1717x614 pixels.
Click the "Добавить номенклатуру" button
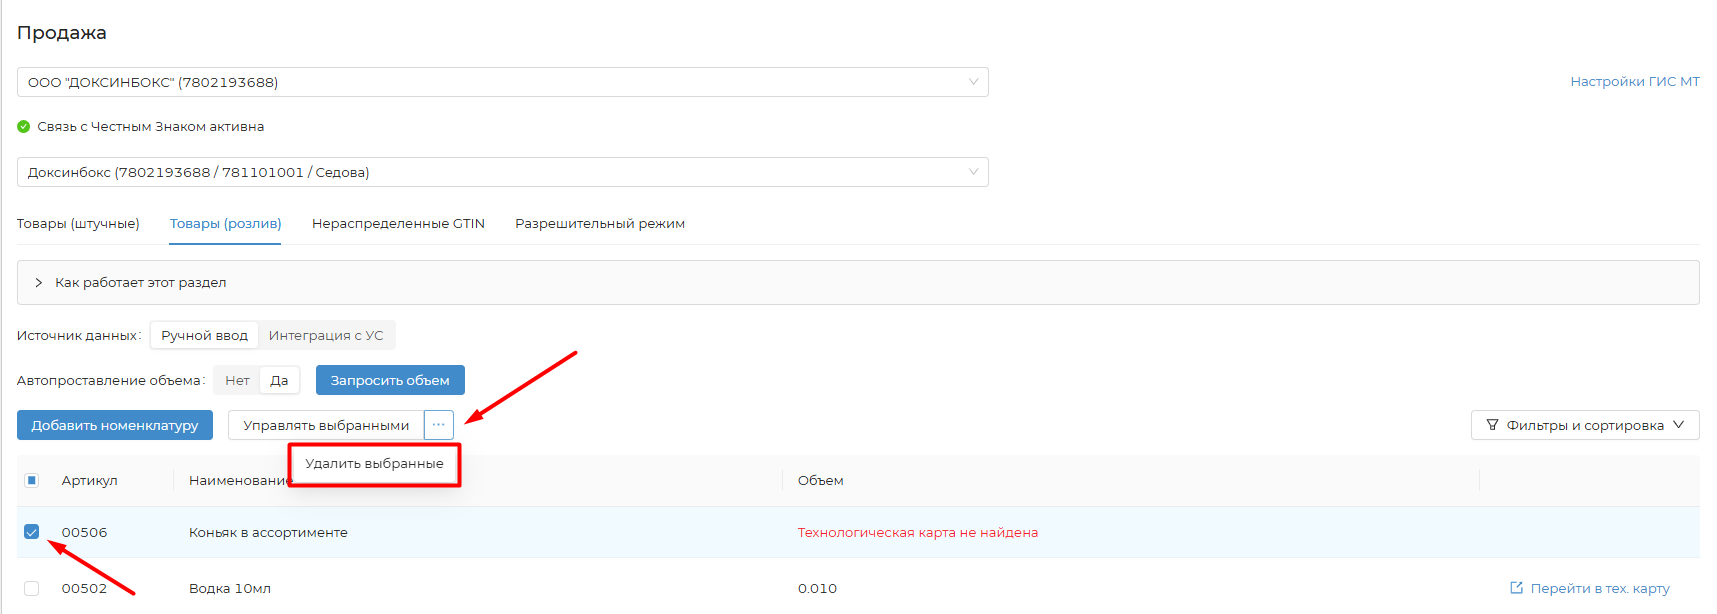click(x=115, y=425)
